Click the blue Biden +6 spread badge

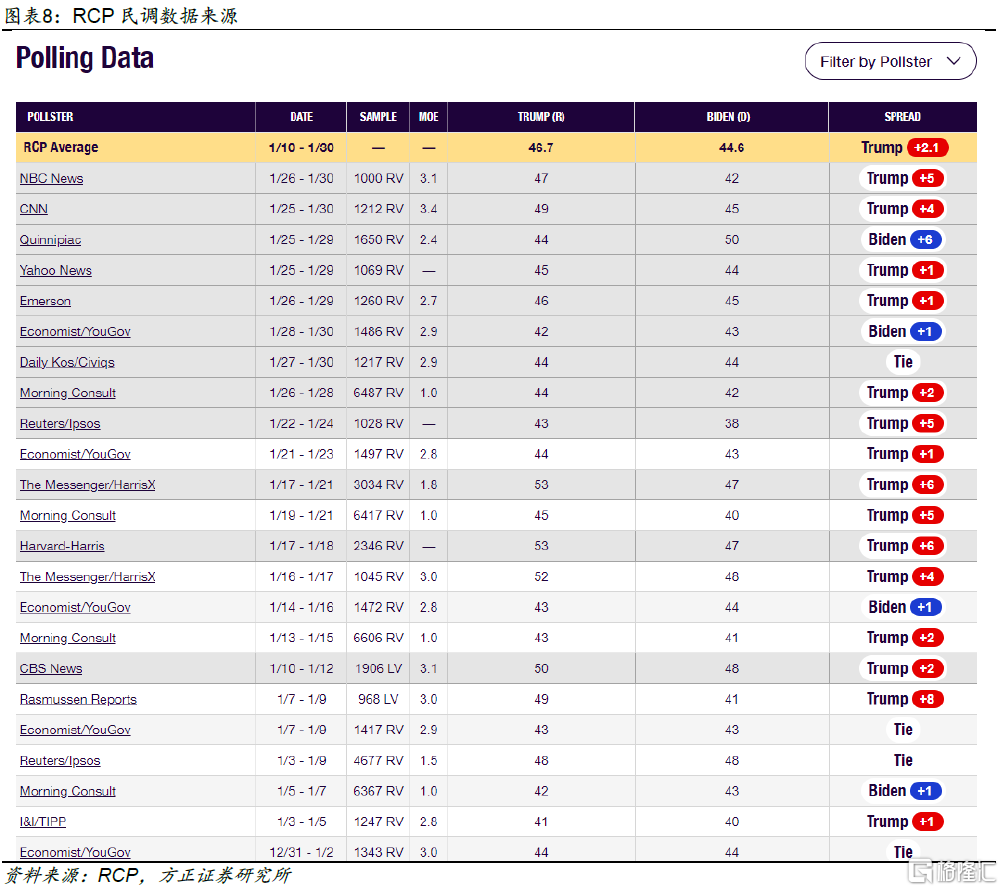click(x=925, y=240)
